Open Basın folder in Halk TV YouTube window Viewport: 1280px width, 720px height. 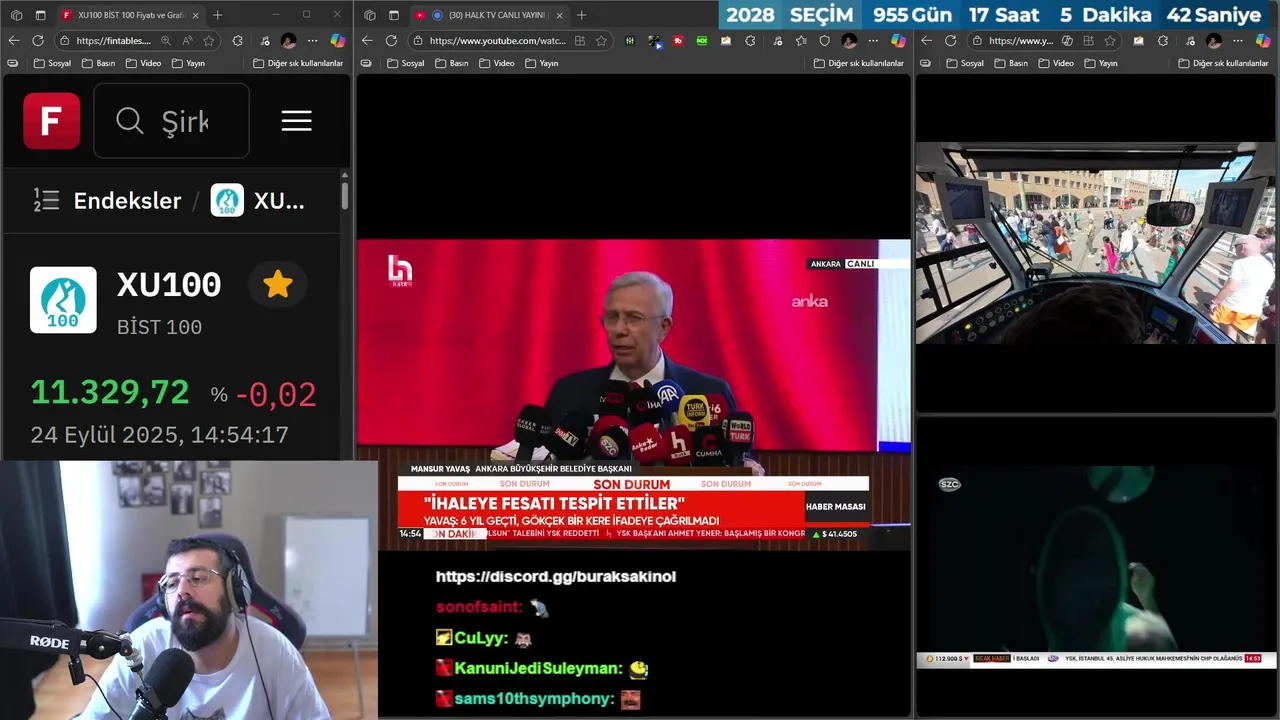click(451, 63)
